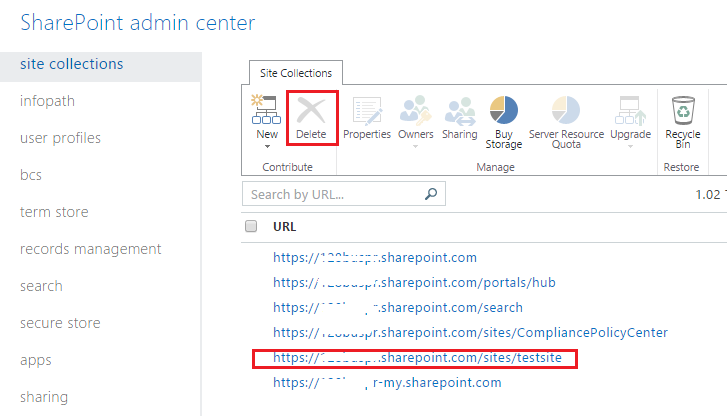This screenshot has height=416, width=727.
Task: Open search in left navigation
Action: point(41,286)
